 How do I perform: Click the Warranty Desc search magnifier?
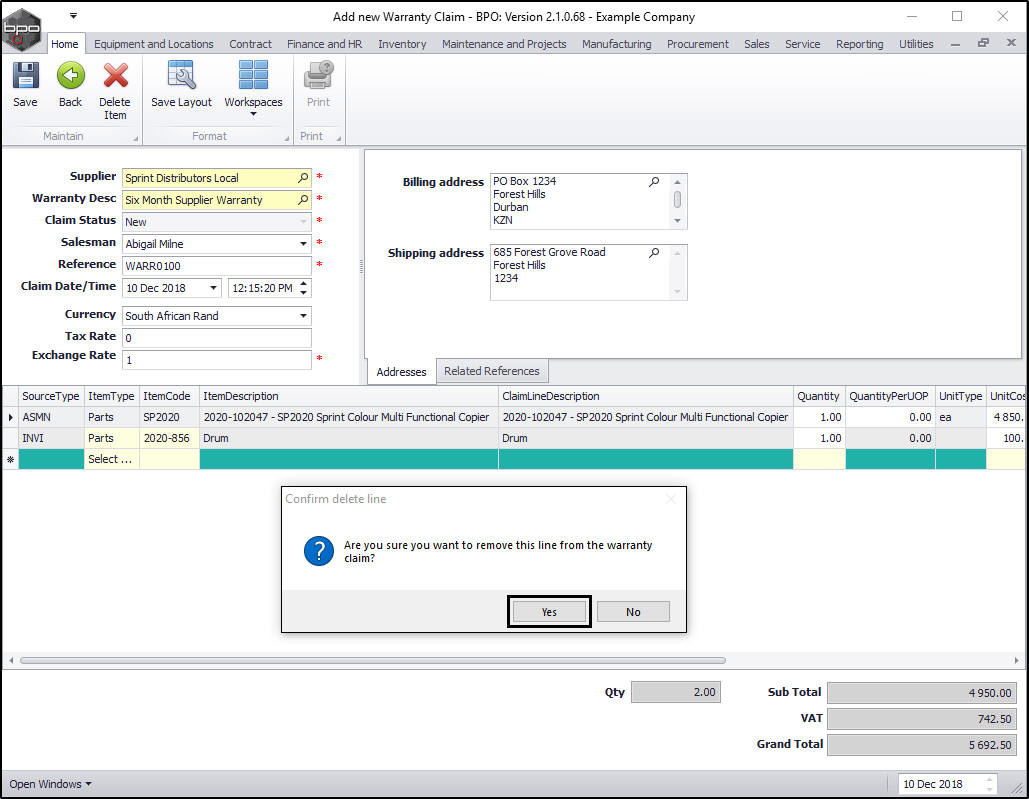tap(303, 199)
